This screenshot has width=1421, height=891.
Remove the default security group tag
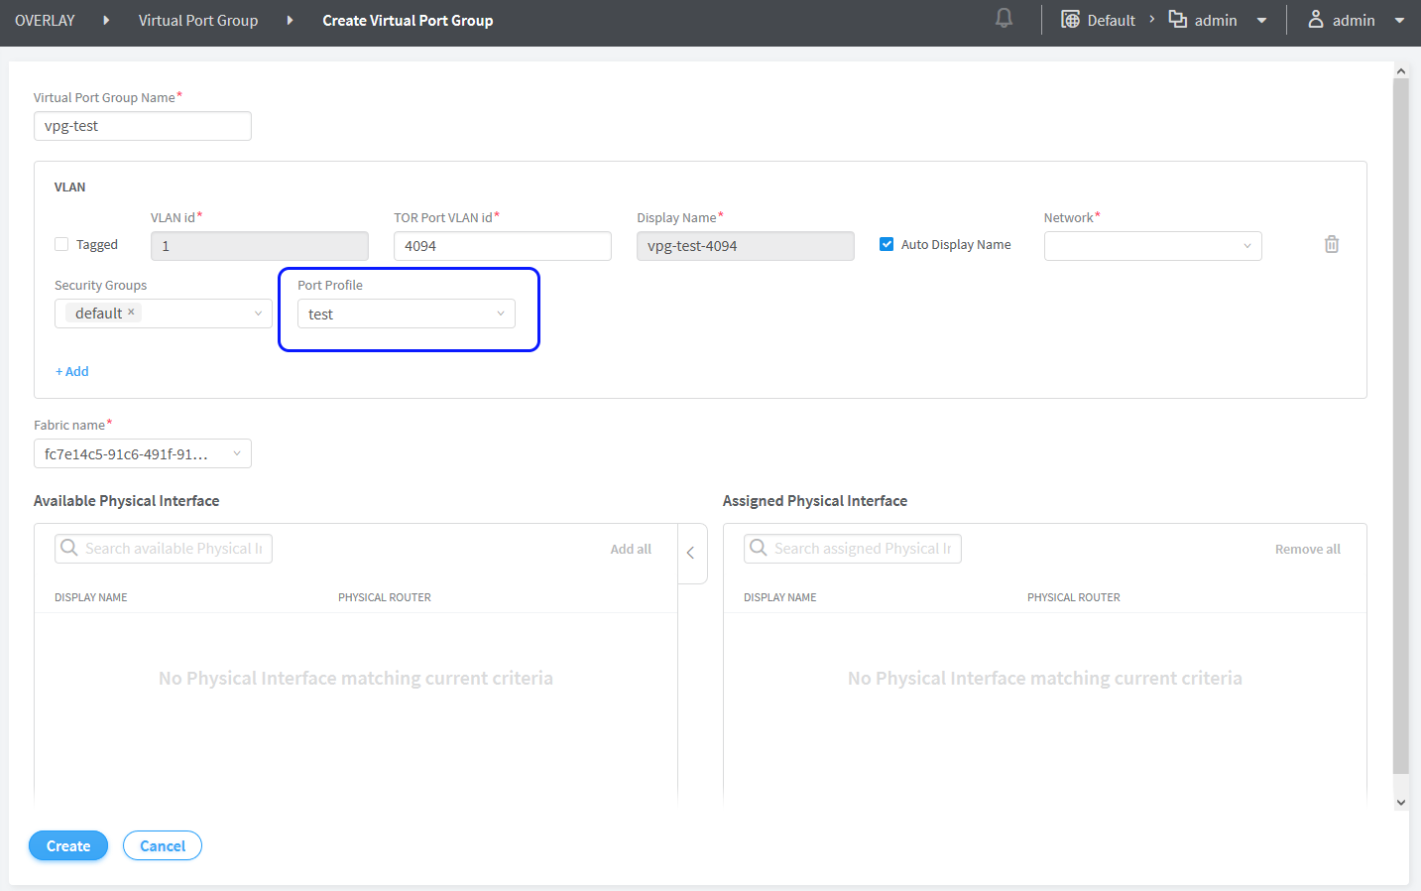pyautogui.click(x=131, y=313)
